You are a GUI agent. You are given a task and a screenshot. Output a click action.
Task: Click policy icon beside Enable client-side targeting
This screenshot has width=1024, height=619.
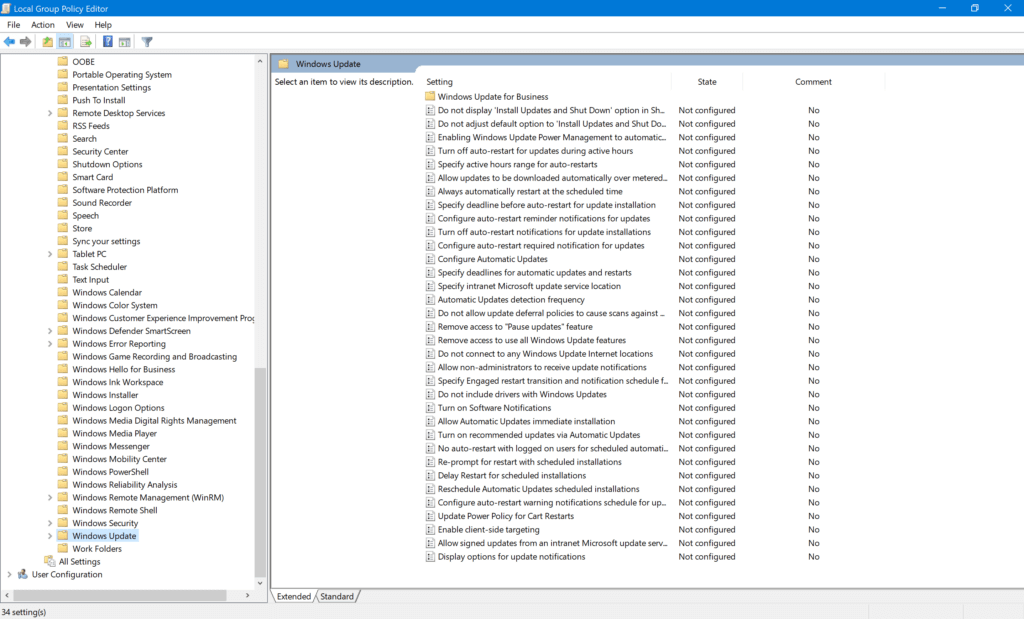pos(430,530)
